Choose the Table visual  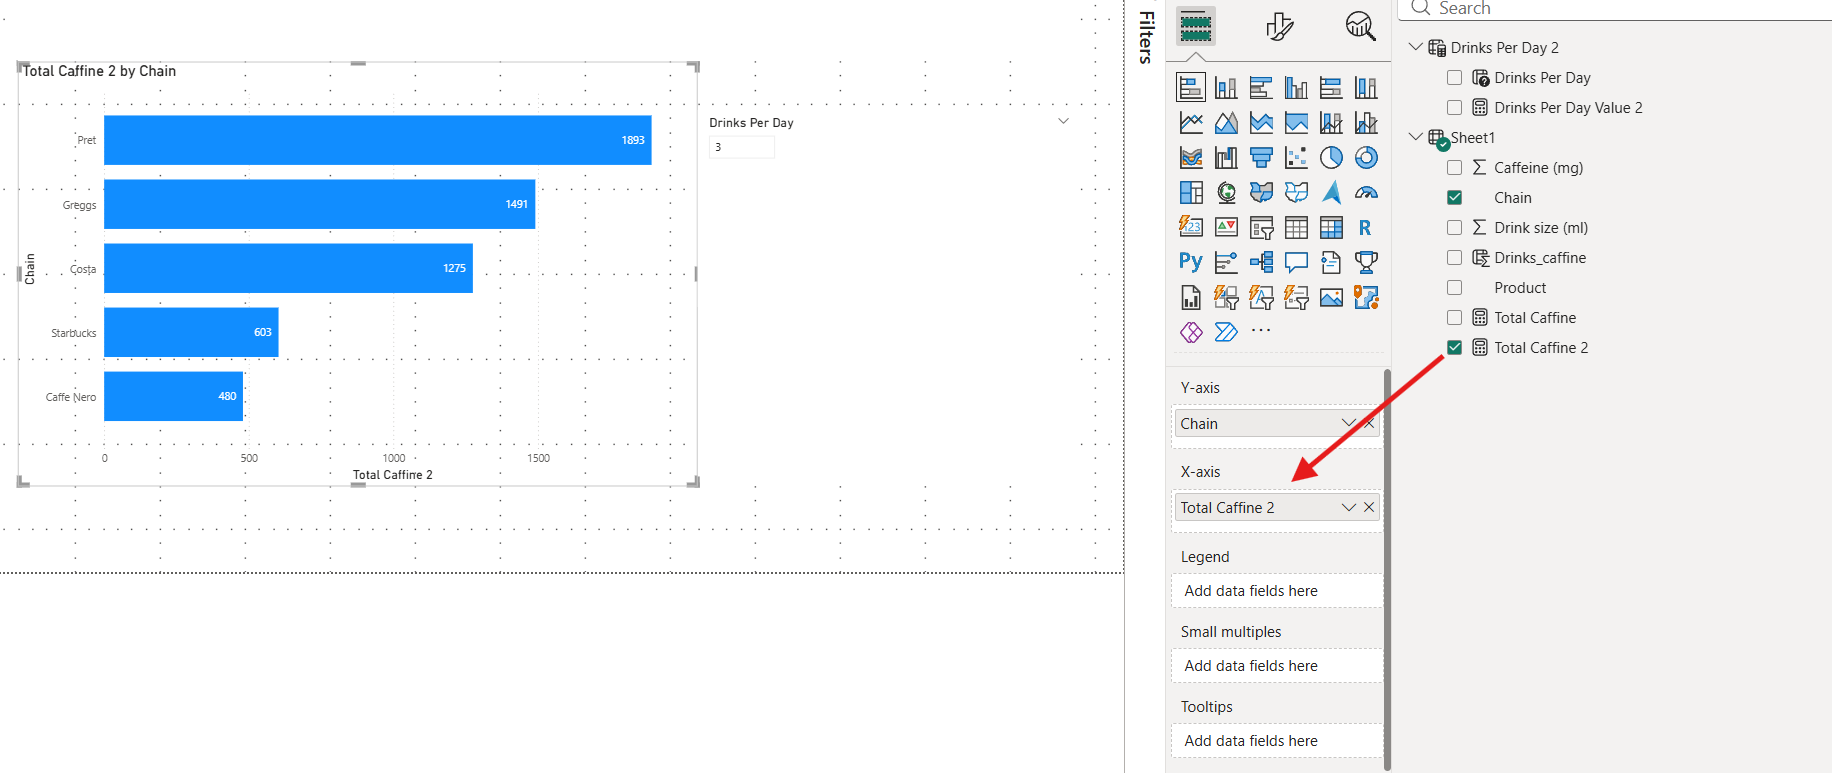pos(1296,228)
